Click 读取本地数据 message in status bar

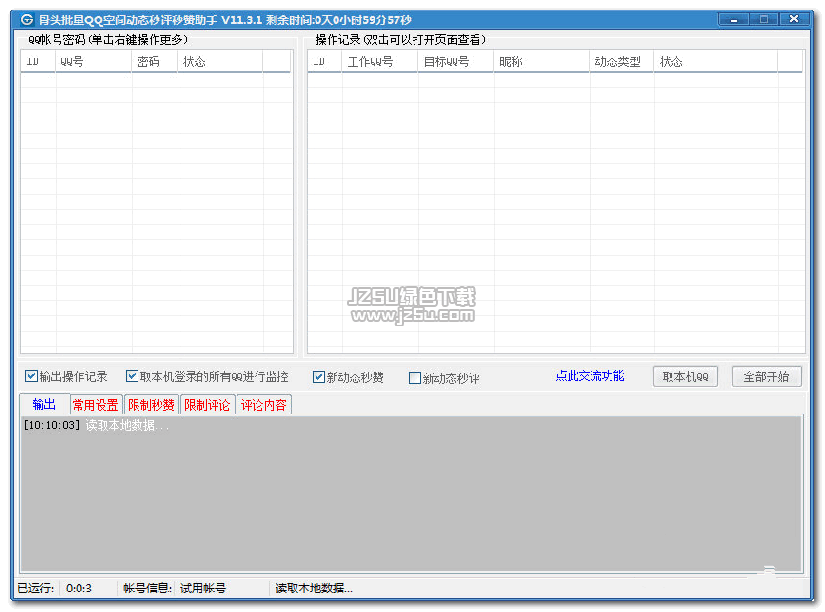click(314, 588)
